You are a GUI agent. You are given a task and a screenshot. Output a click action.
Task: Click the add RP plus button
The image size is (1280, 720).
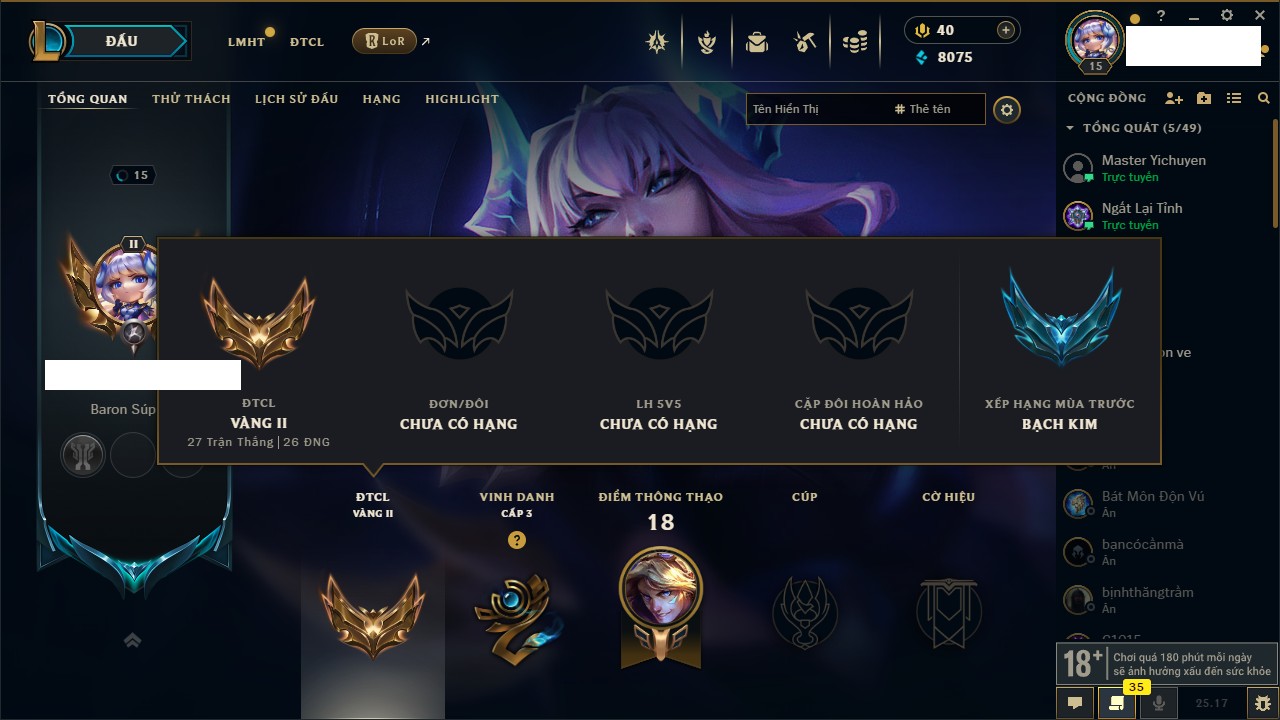pyautogui.click(x=1006, y=30)
